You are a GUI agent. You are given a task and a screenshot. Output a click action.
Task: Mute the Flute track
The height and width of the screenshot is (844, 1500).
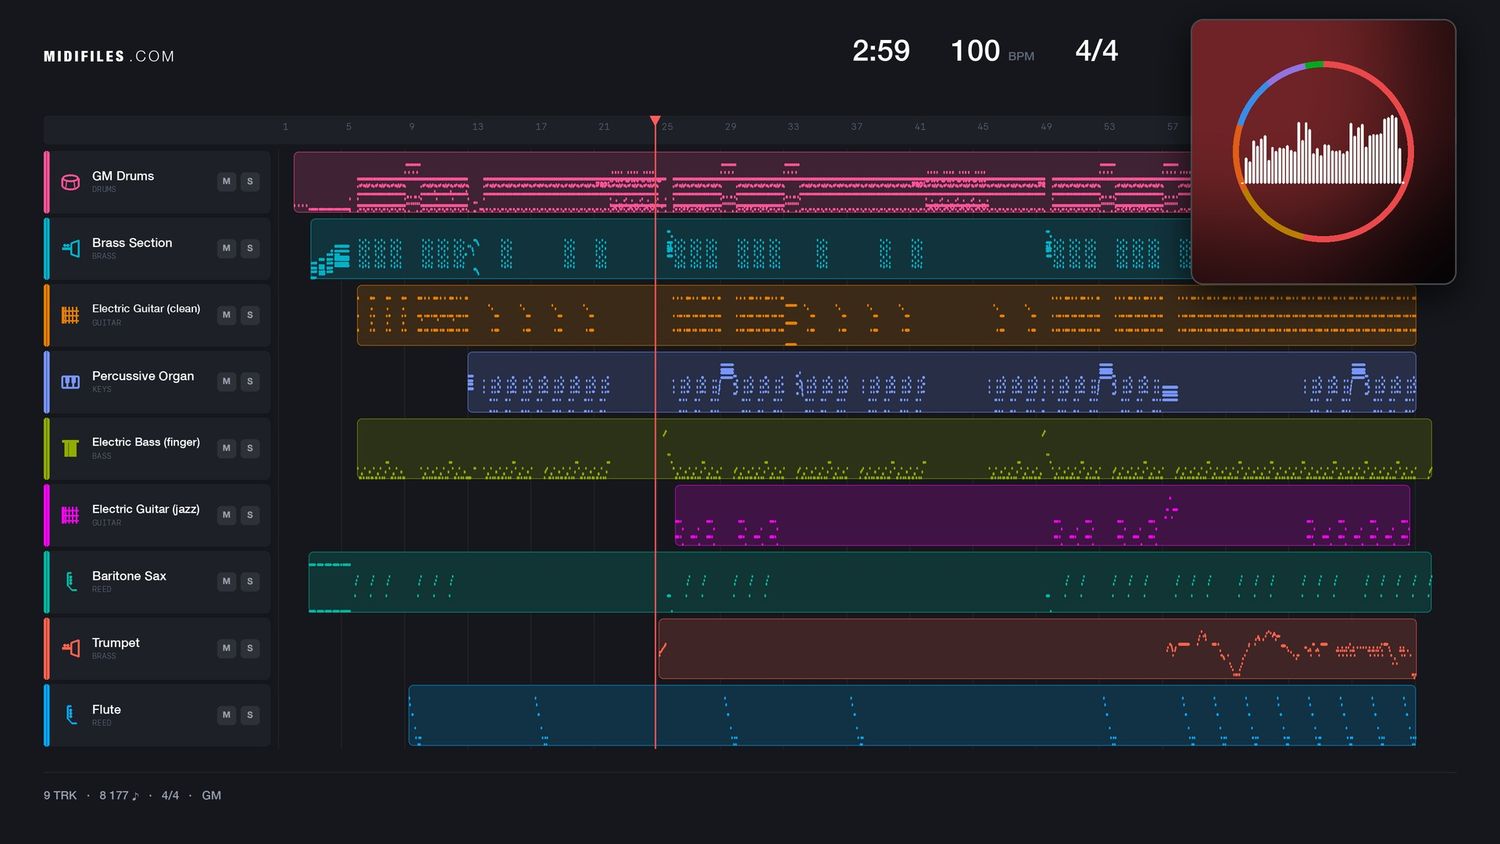(227, 715)
